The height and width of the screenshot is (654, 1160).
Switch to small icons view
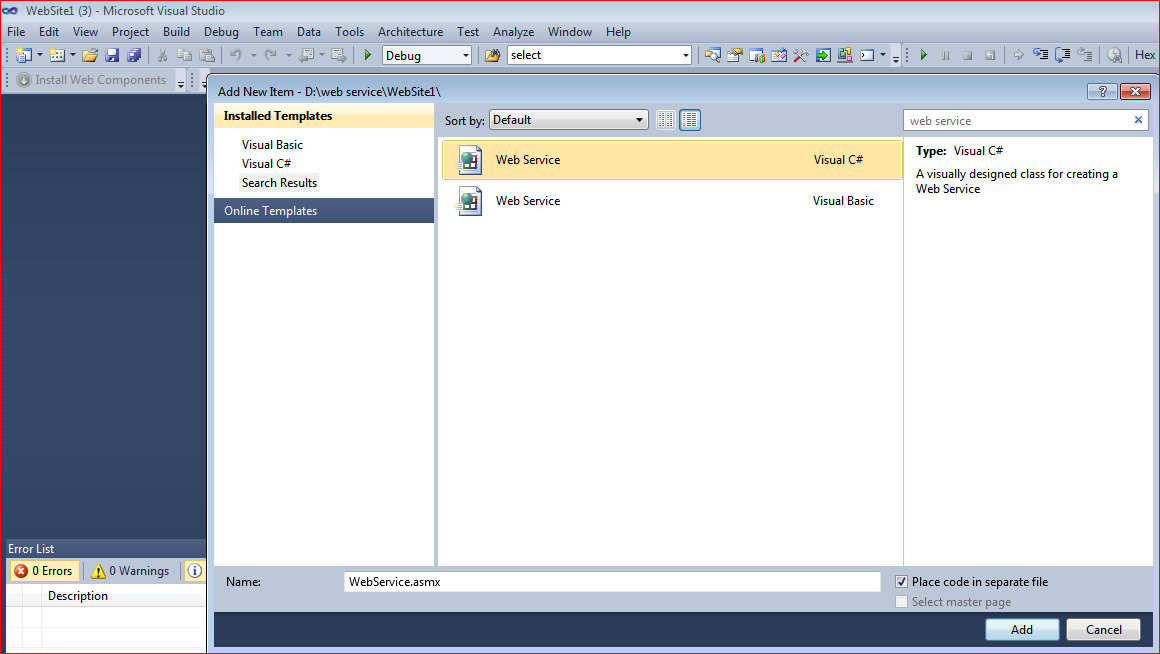coord(665,120)
